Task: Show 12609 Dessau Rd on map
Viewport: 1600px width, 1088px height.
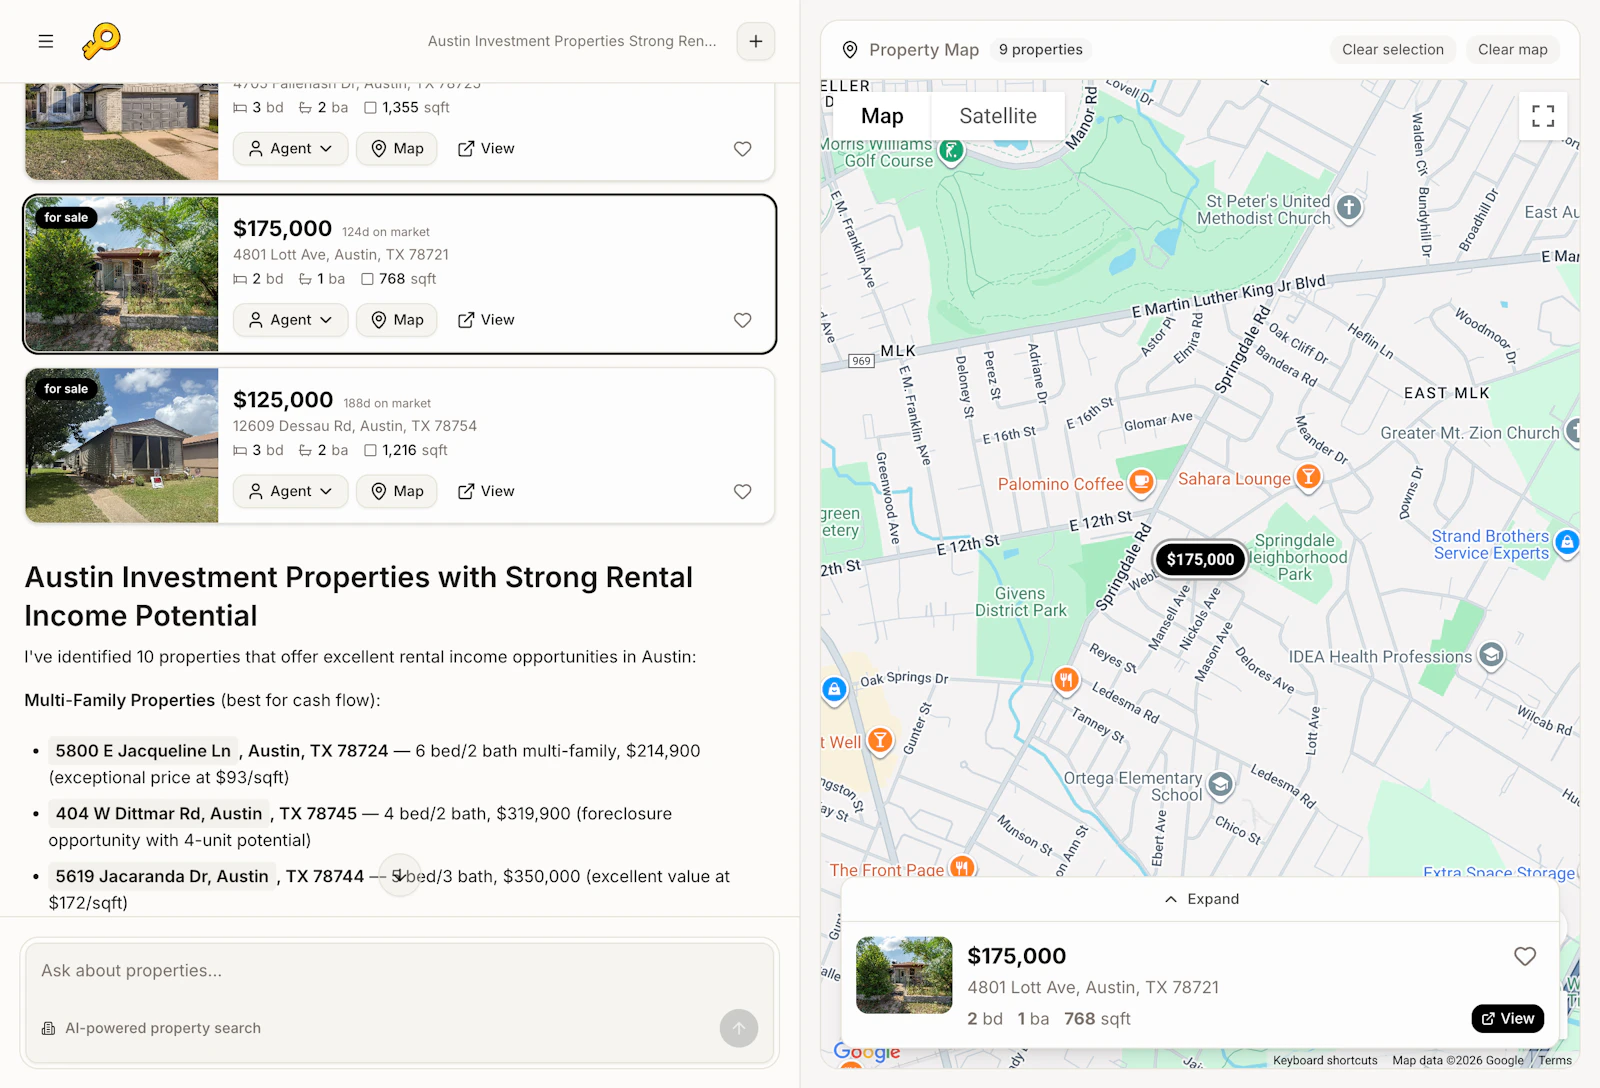Action: [x=397, y=491]
